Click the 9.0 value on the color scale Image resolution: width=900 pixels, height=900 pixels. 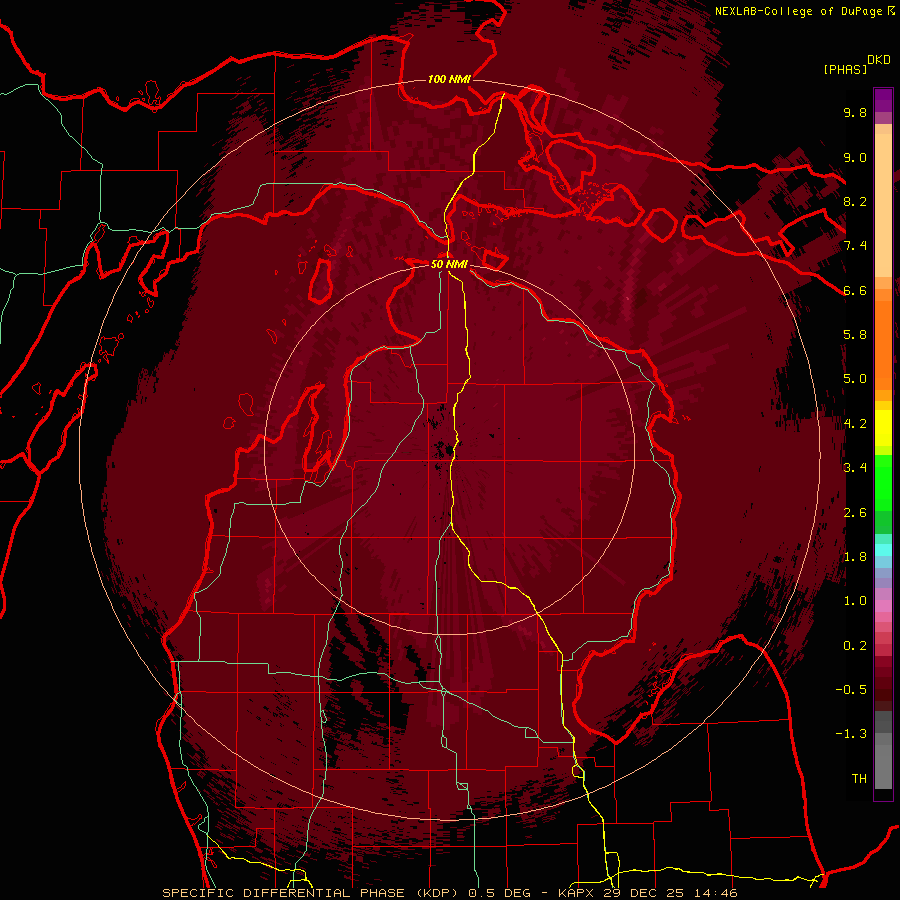pos(855,157)
